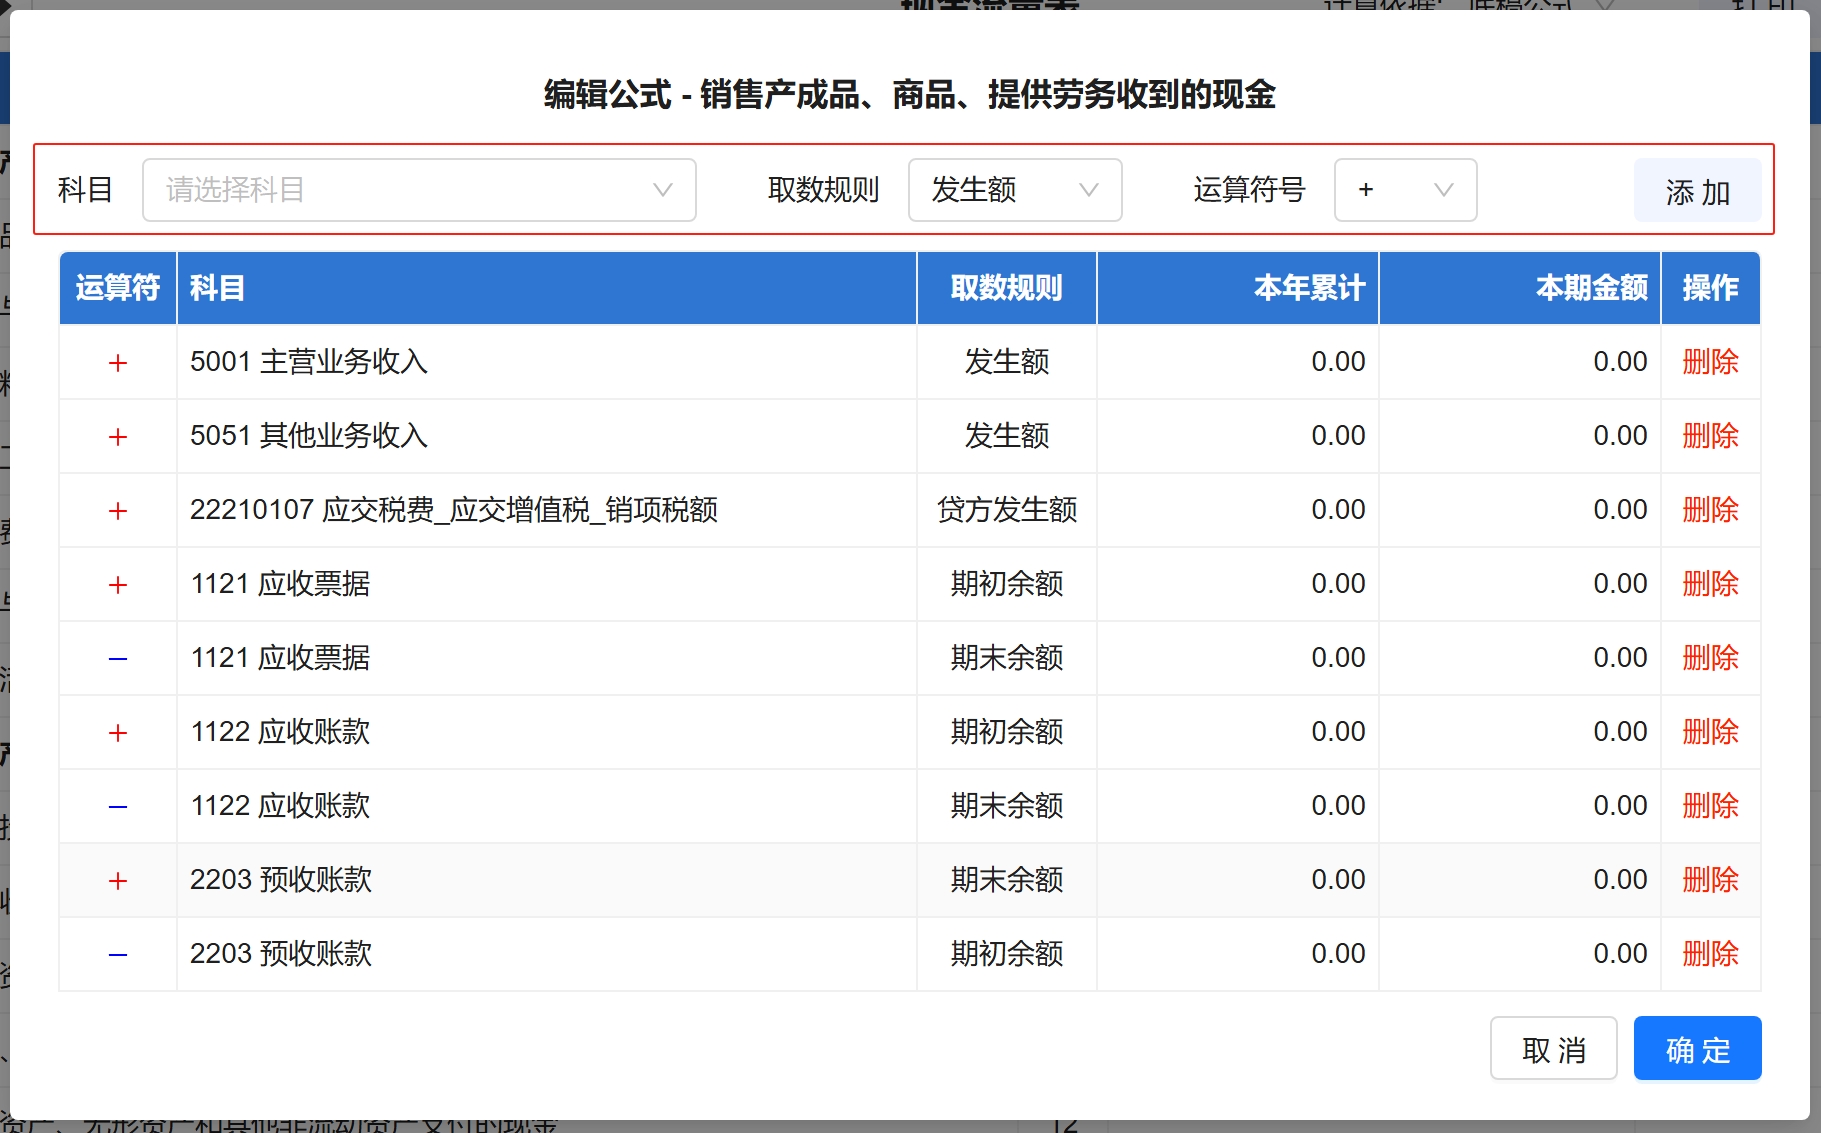Image resolution: width=1821 pixels, height=1133 pixels.
Task: Click plus operator icon for 5001 主营业务收入
Action: 118,363
